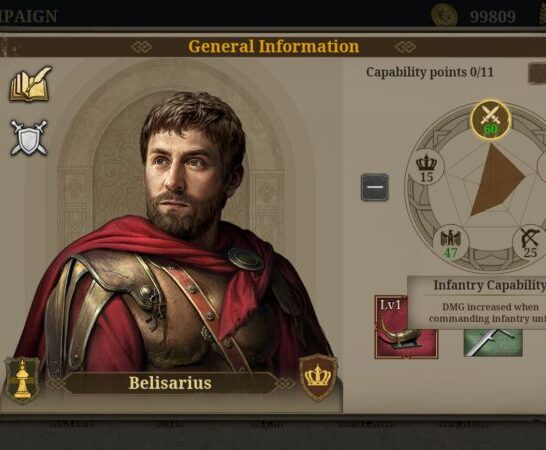Open the sword item card

493,343
